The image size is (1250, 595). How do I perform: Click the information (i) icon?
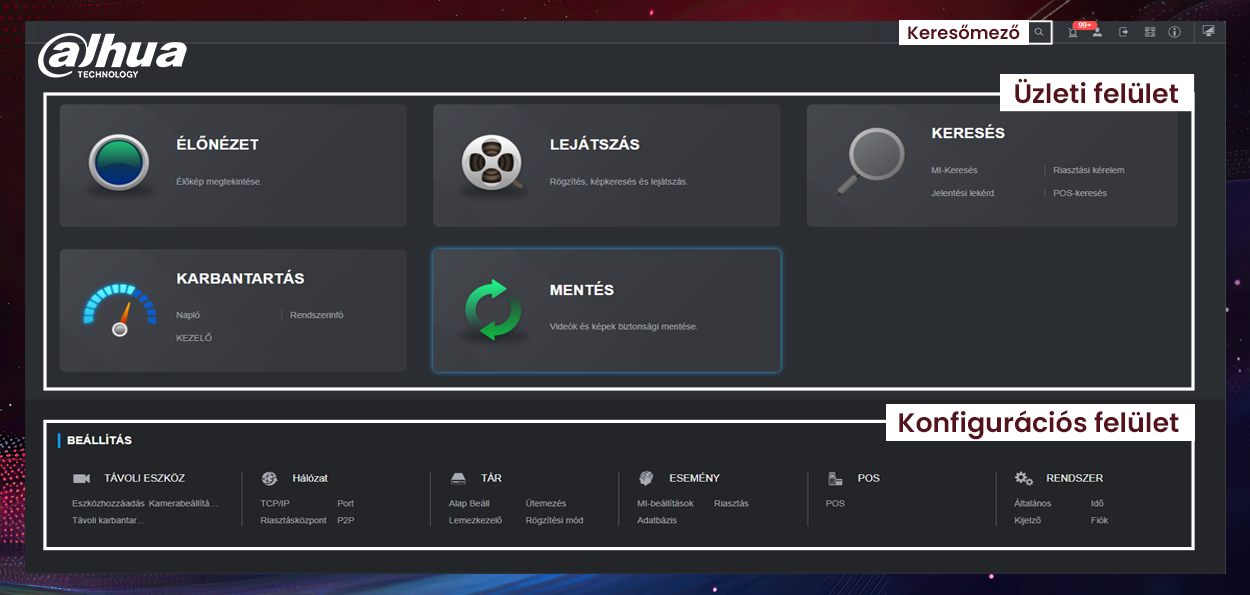(x=1175, y=33)
